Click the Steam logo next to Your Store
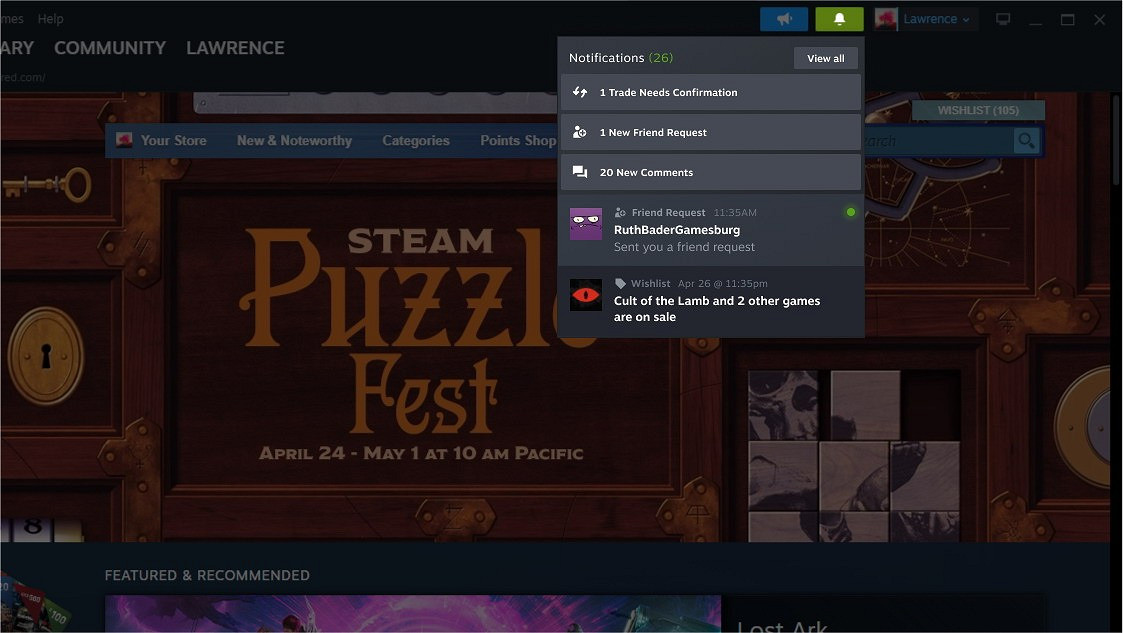 point(123,140)
